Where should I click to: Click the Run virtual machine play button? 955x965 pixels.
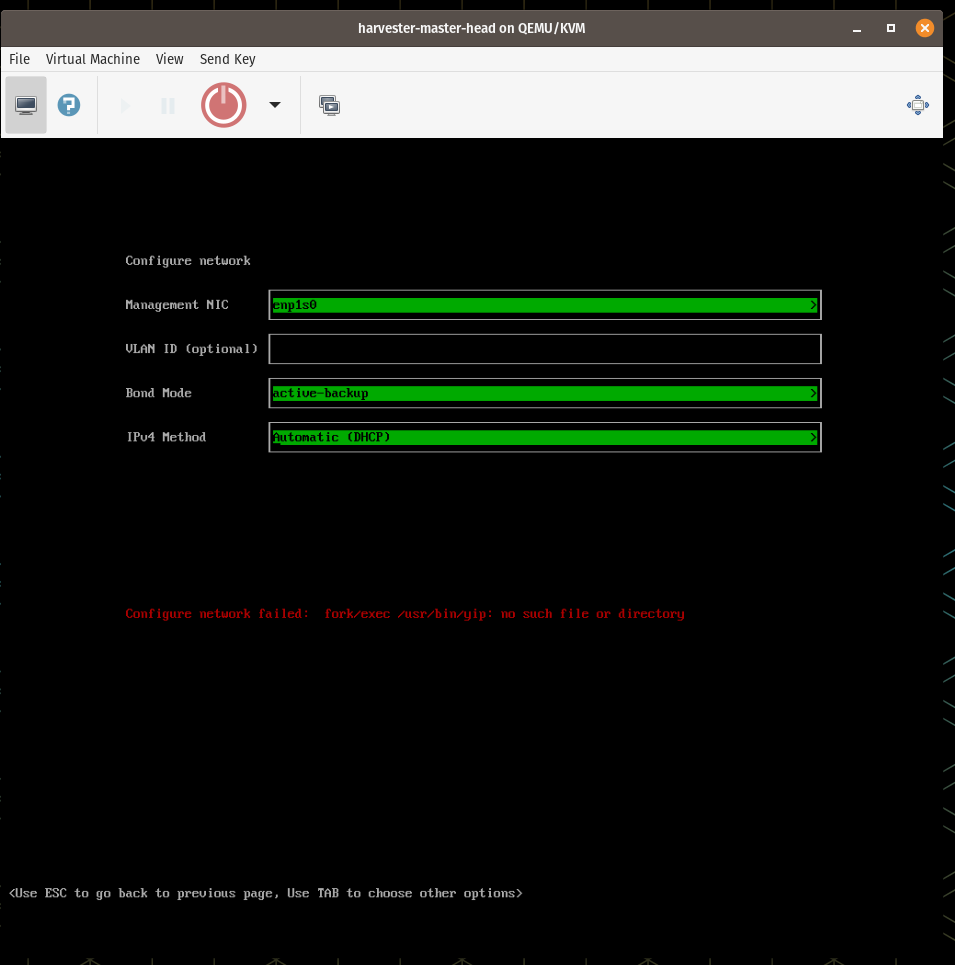tap(125, 106)
